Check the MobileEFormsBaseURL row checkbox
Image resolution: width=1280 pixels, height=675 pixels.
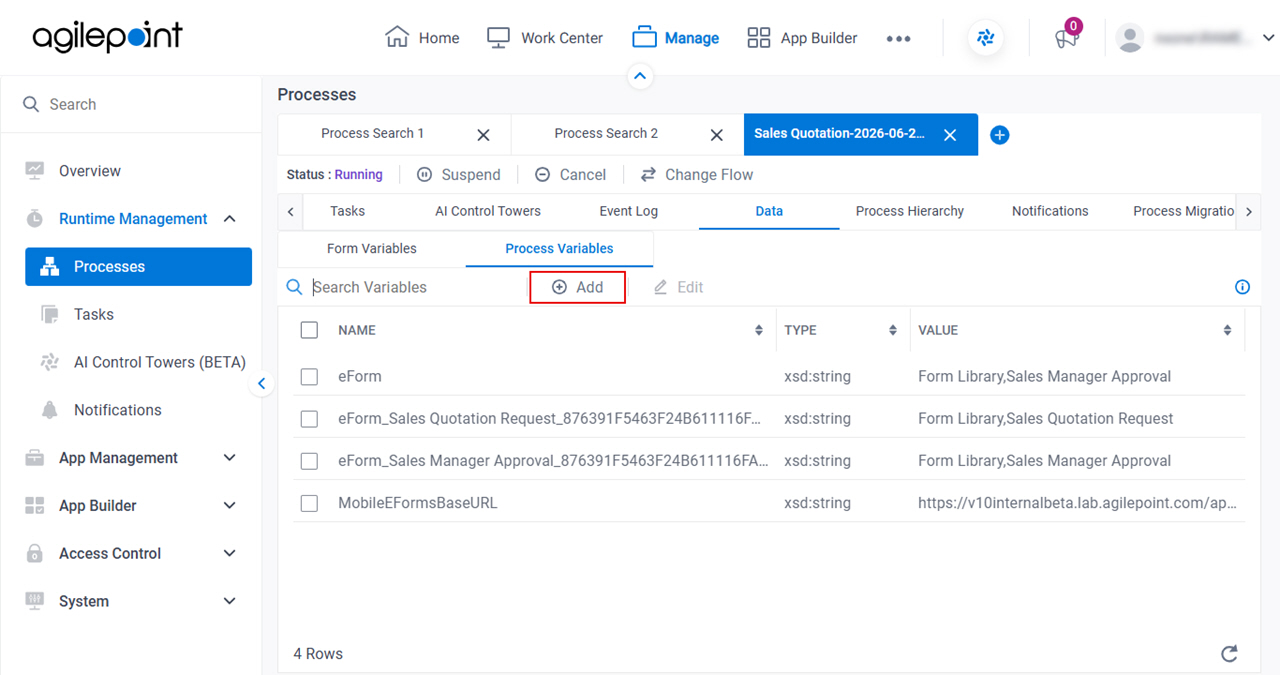[309, 503]
